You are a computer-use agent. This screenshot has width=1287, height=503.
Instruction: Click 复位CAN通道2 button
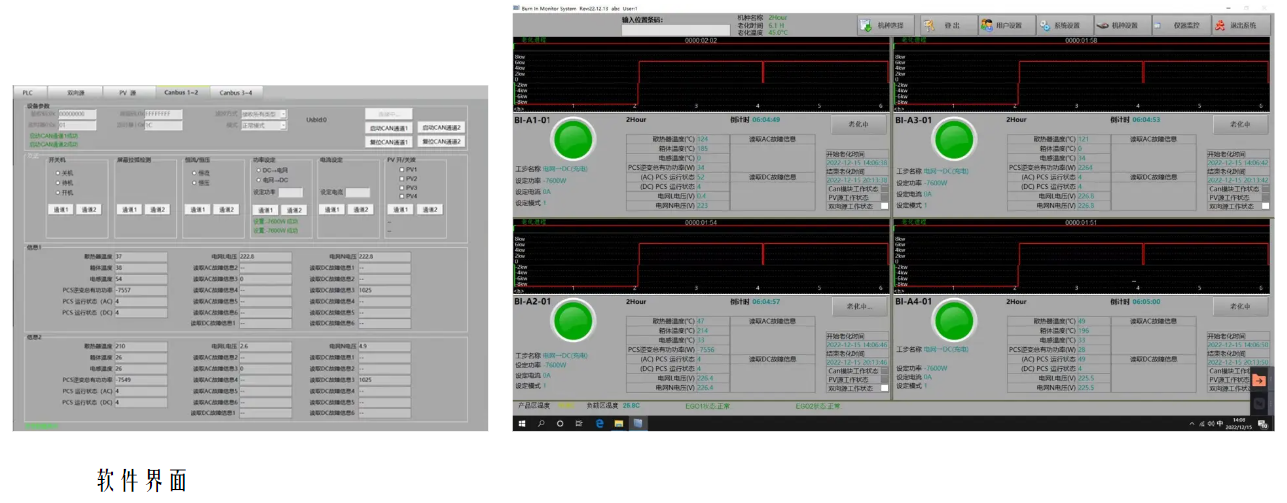pos(442,142)
